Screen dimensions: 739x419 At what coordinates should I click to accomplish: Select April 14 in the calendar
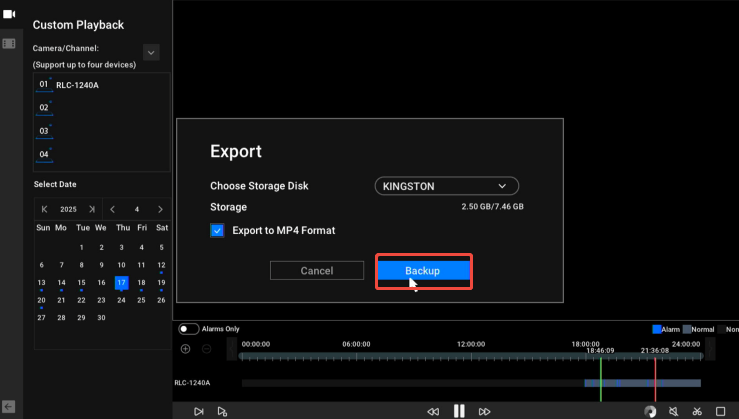61,282
